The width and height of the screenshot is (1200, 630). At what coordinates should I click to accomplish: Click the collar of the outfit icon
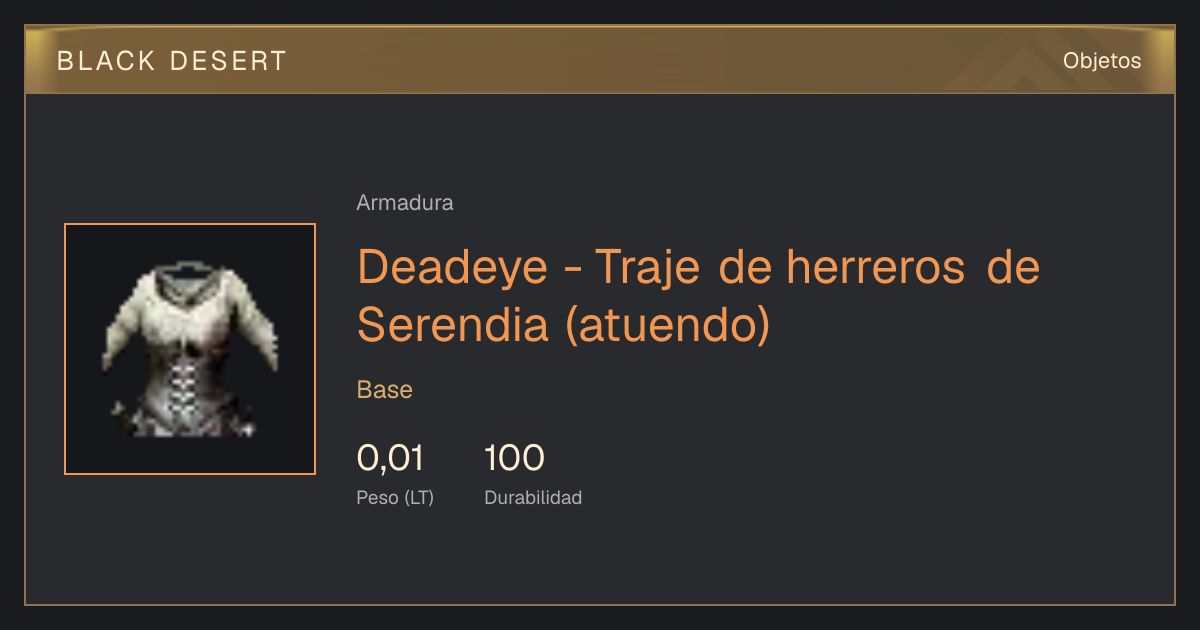tap(190, 275)
